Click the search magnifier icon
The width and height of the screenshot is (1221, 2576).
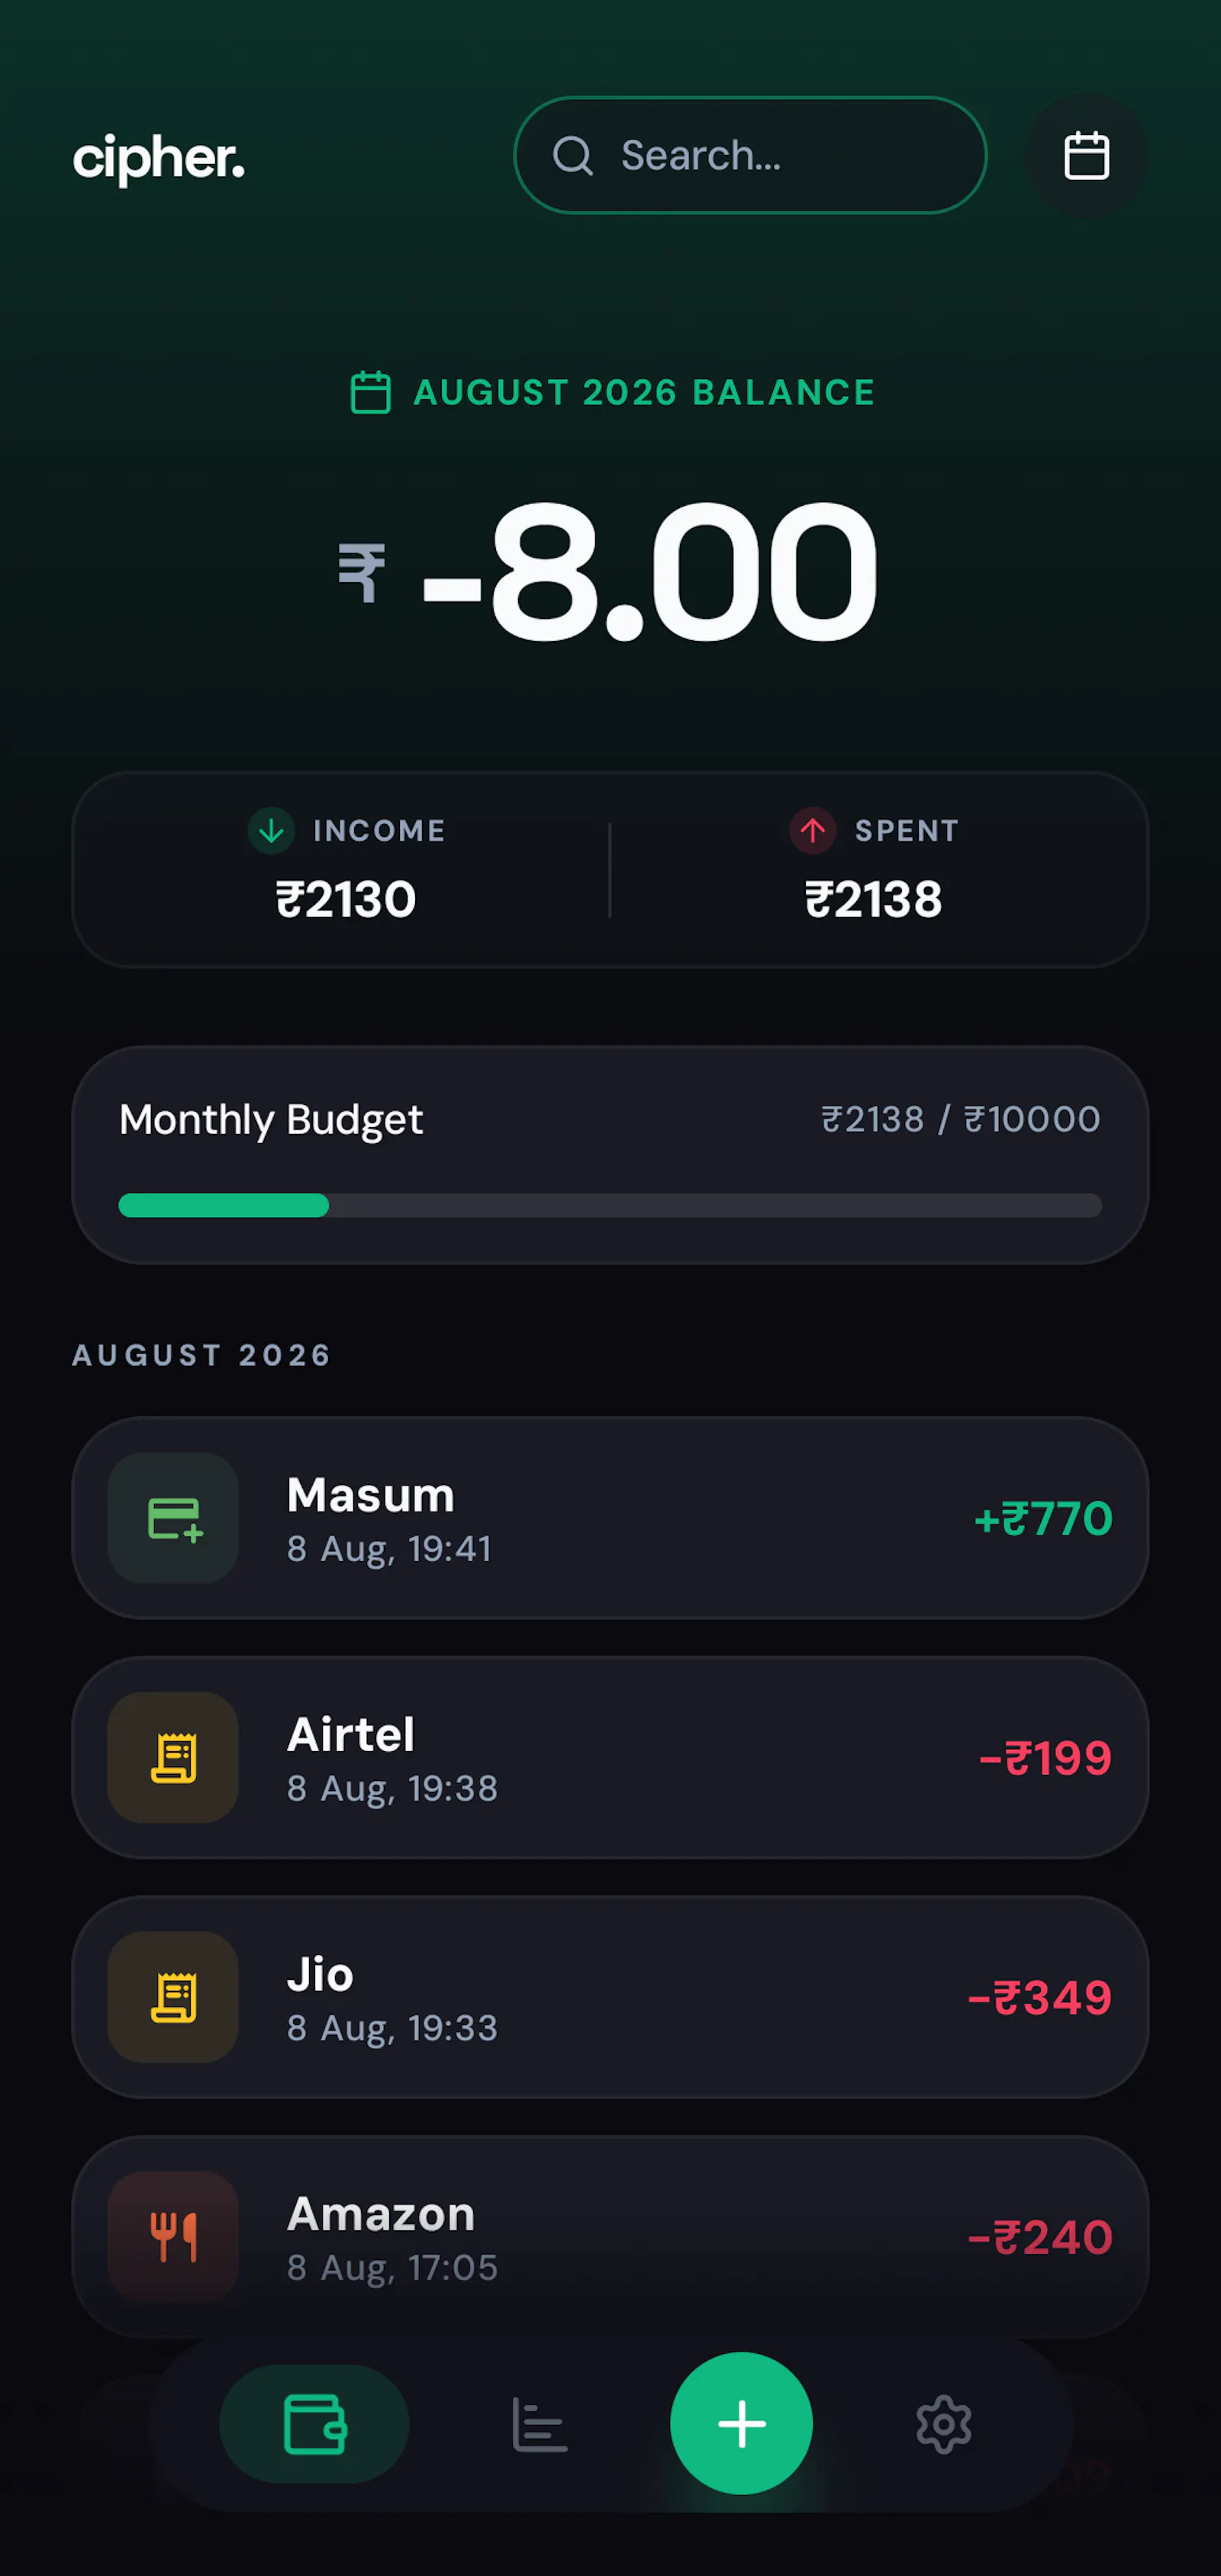(573, 156)
